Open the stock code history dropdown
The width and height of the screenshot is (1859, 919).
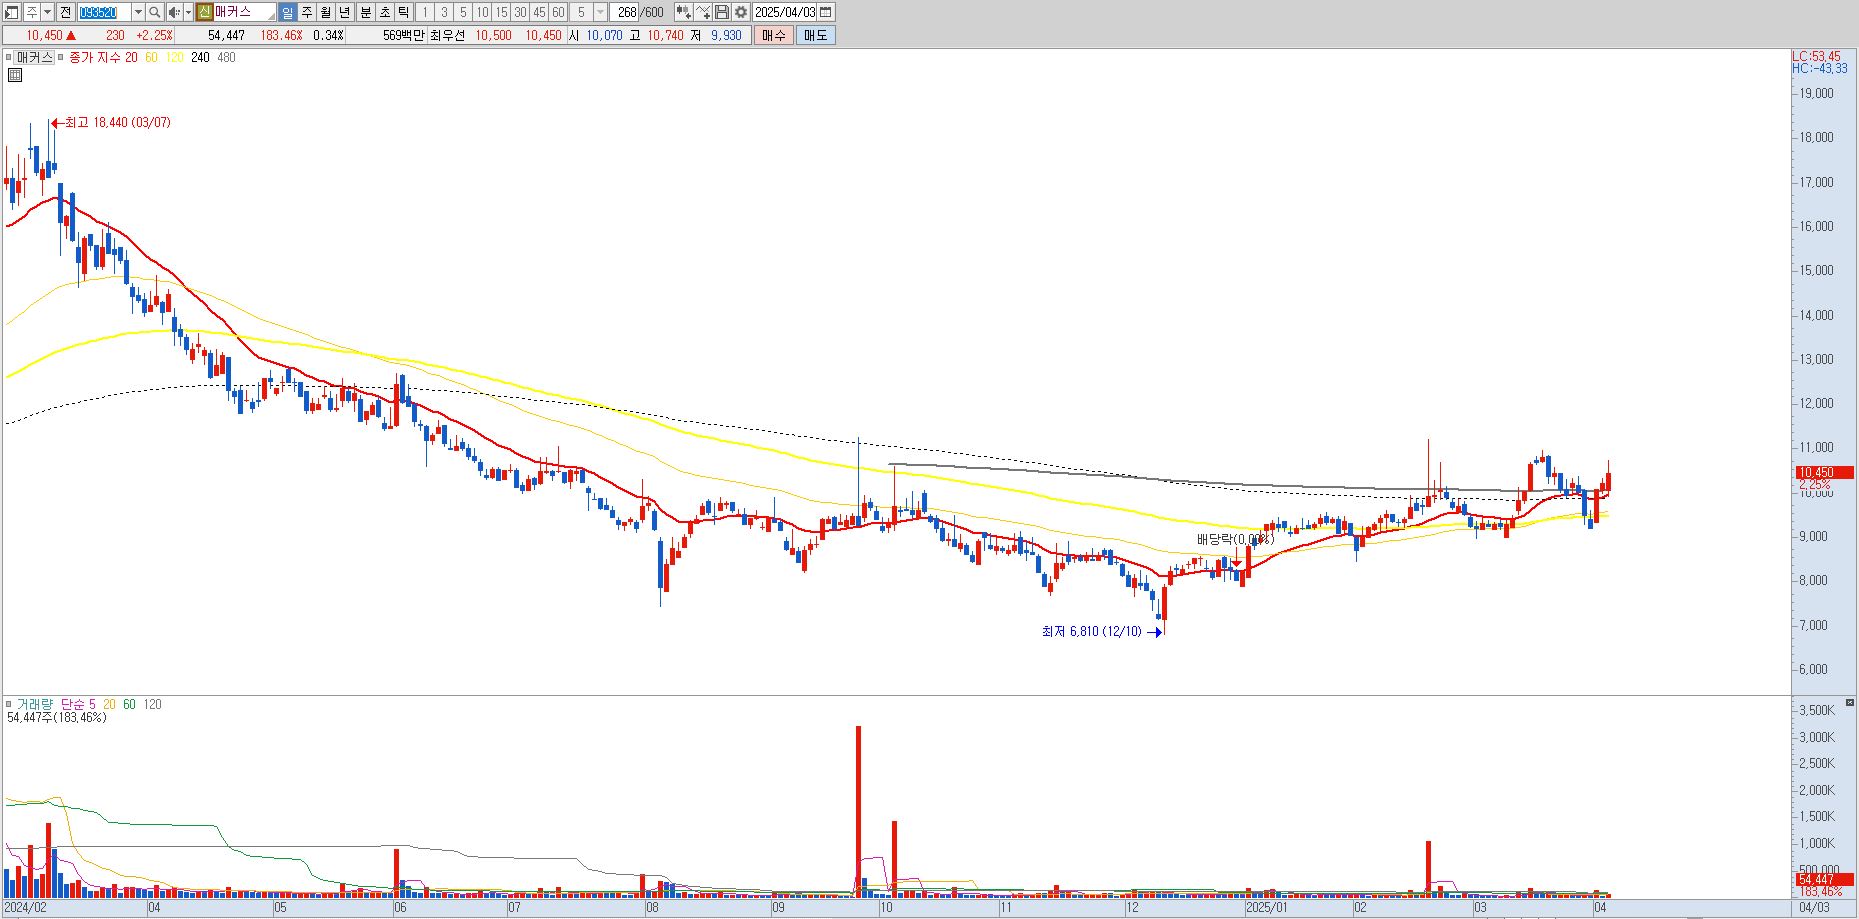[138, 12]
